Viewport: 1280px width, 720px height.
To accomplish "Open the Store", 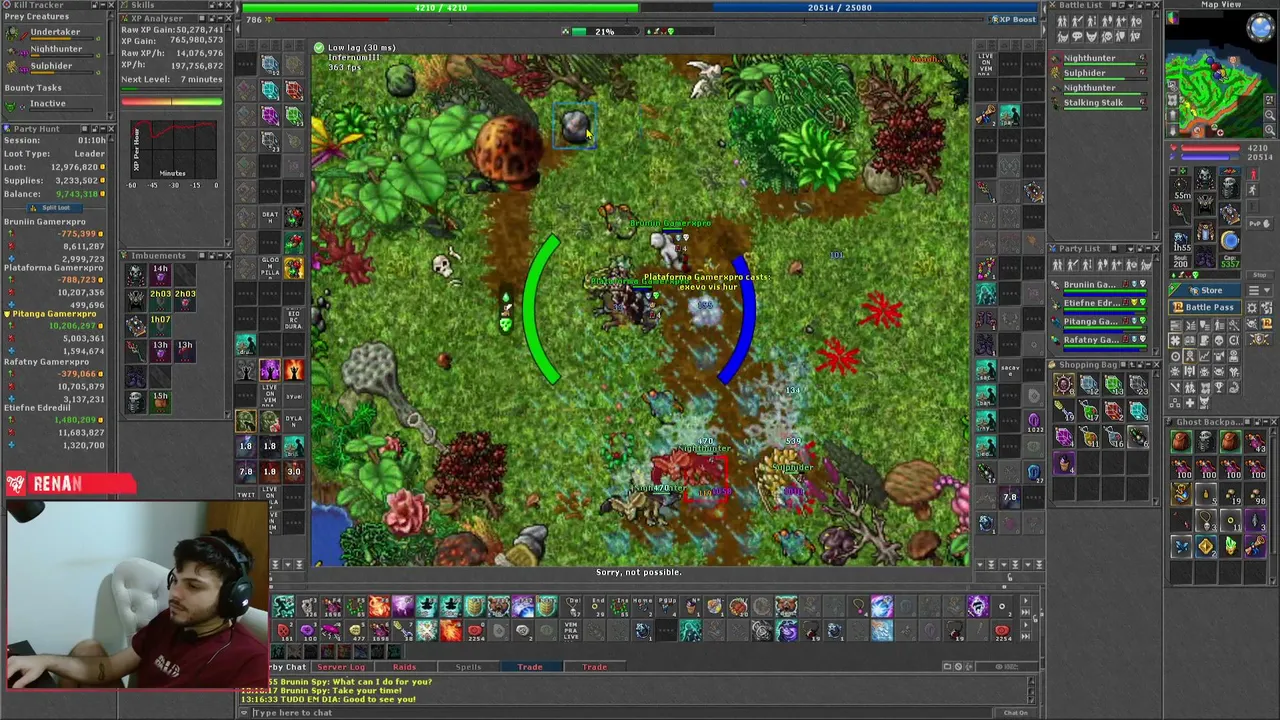I will (1203, 290).
